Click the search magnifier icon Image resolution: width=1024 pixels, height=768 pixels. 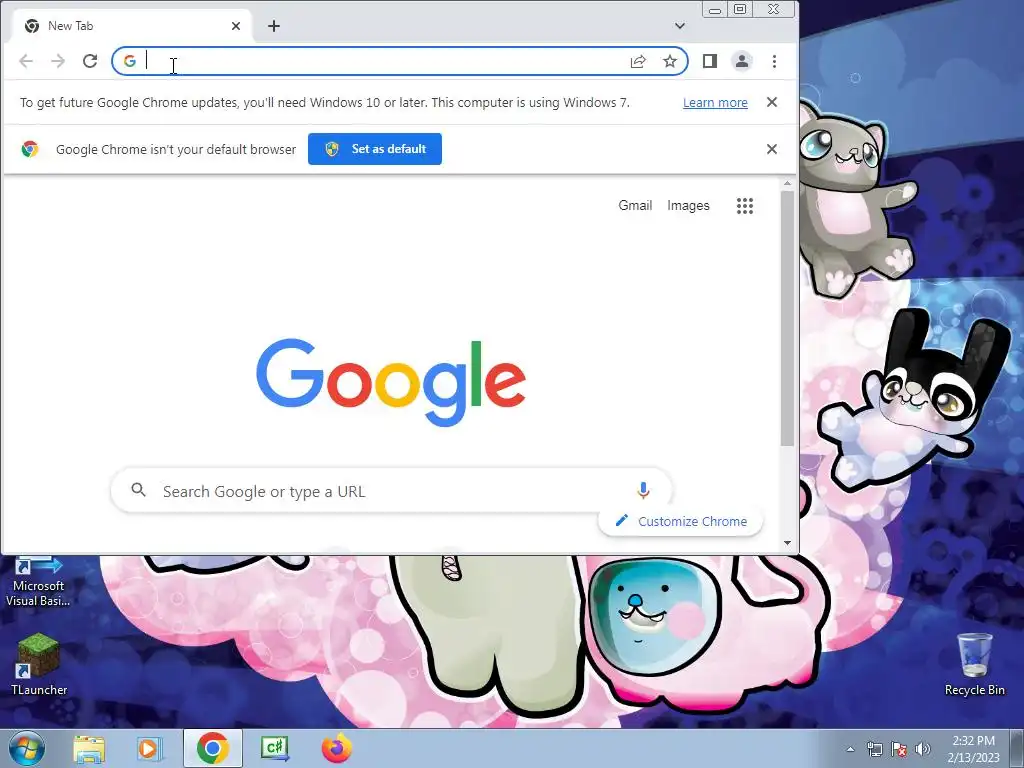(138, 490)
